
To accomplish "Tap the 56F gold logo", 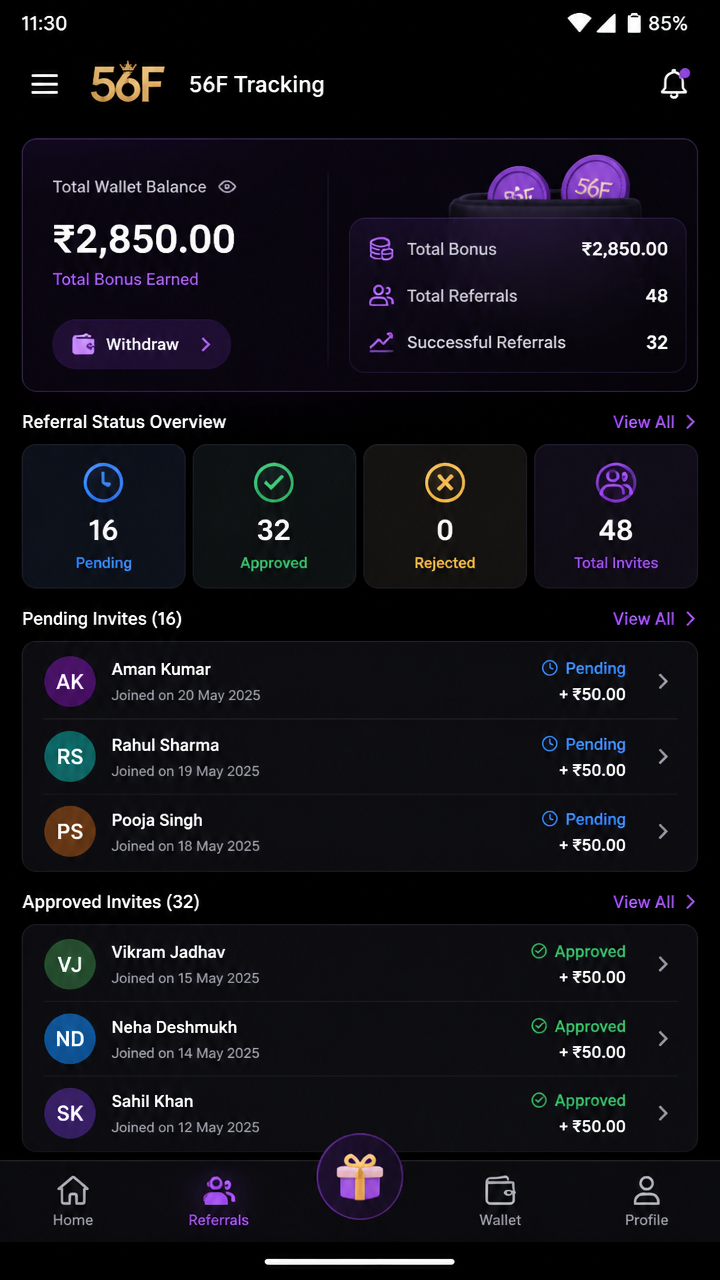I will [x=127, y=85].
